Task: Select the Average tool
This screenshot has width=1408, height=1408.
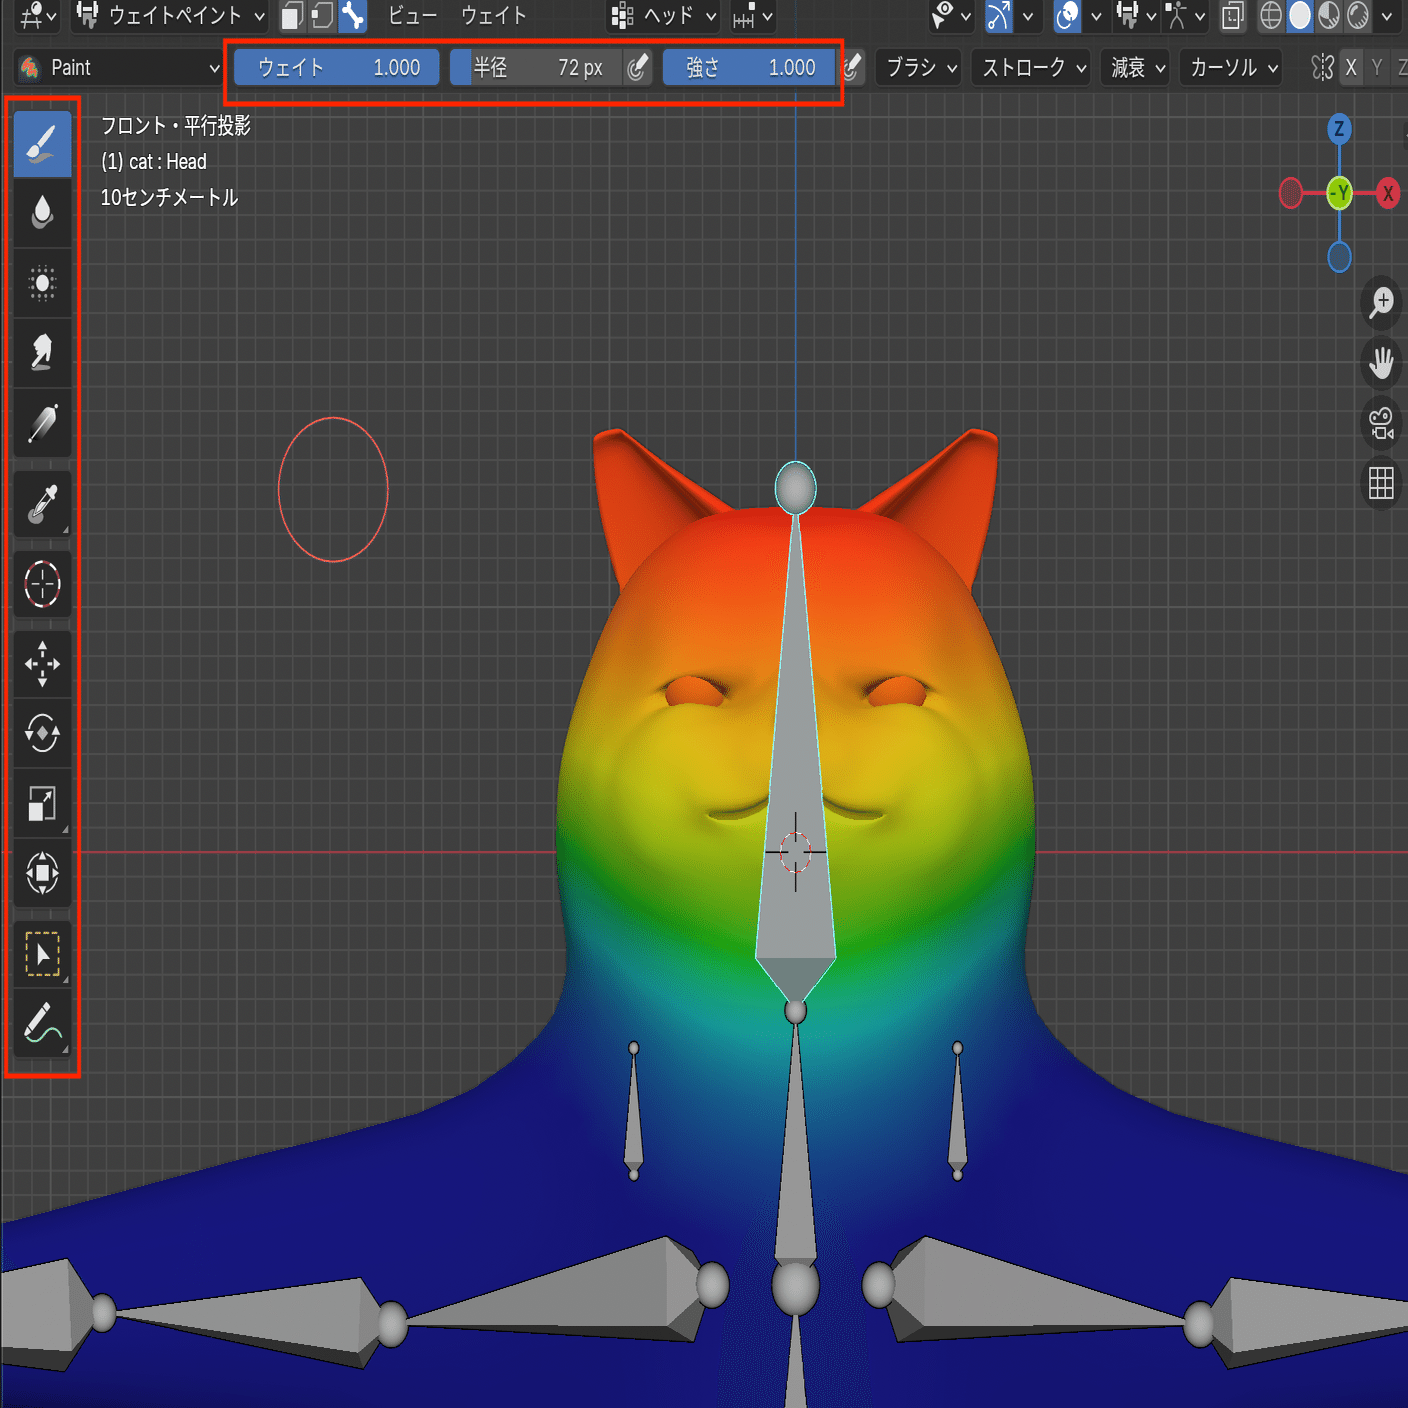Action: click(x=42, y=283)
